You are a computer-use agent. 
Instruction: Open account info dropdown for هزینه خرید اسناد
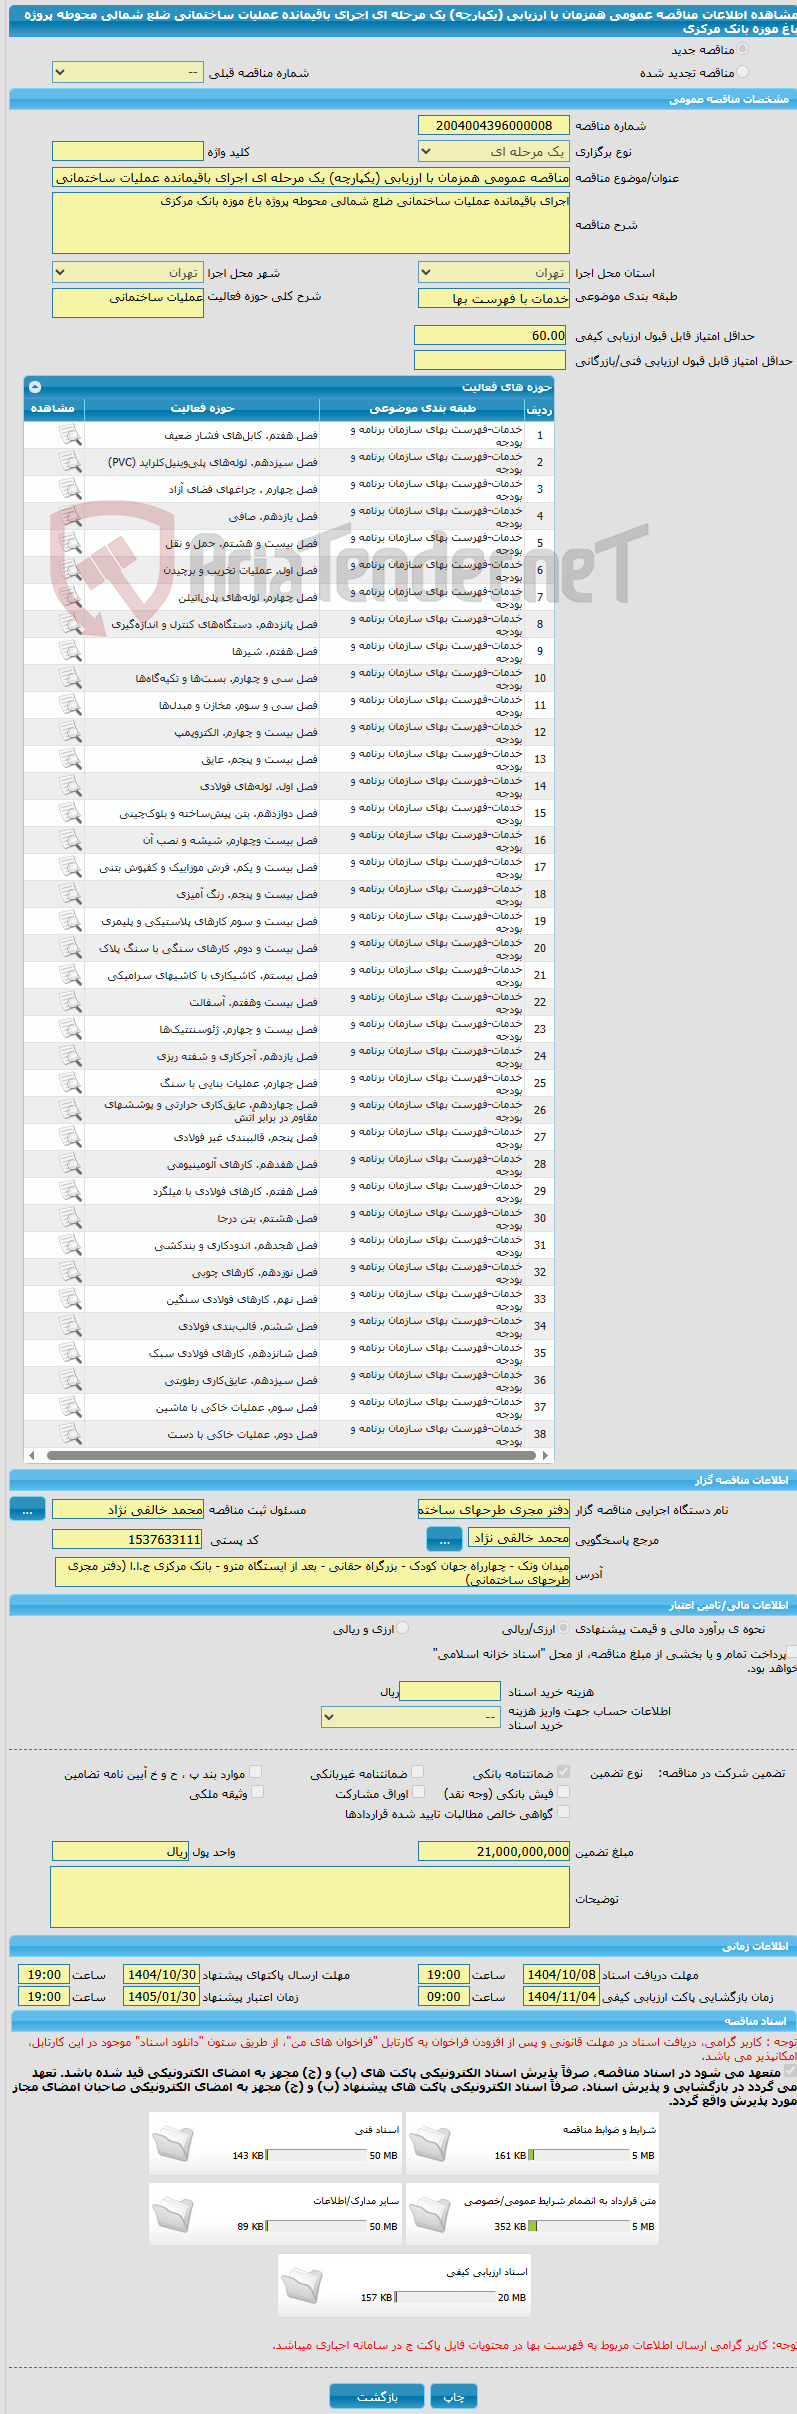[411, 1717]
